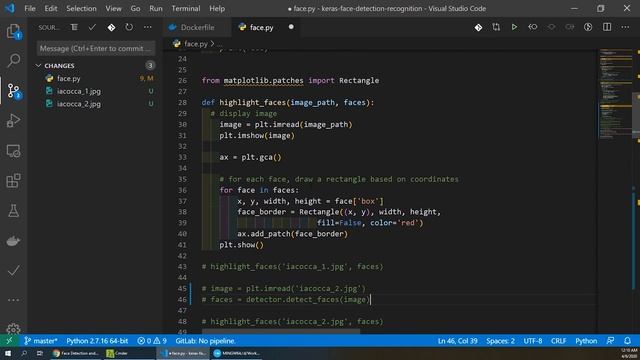This screenshot has width=640, height=360.
Task: Click line number 36 in gutter
Action: point(182,190)
